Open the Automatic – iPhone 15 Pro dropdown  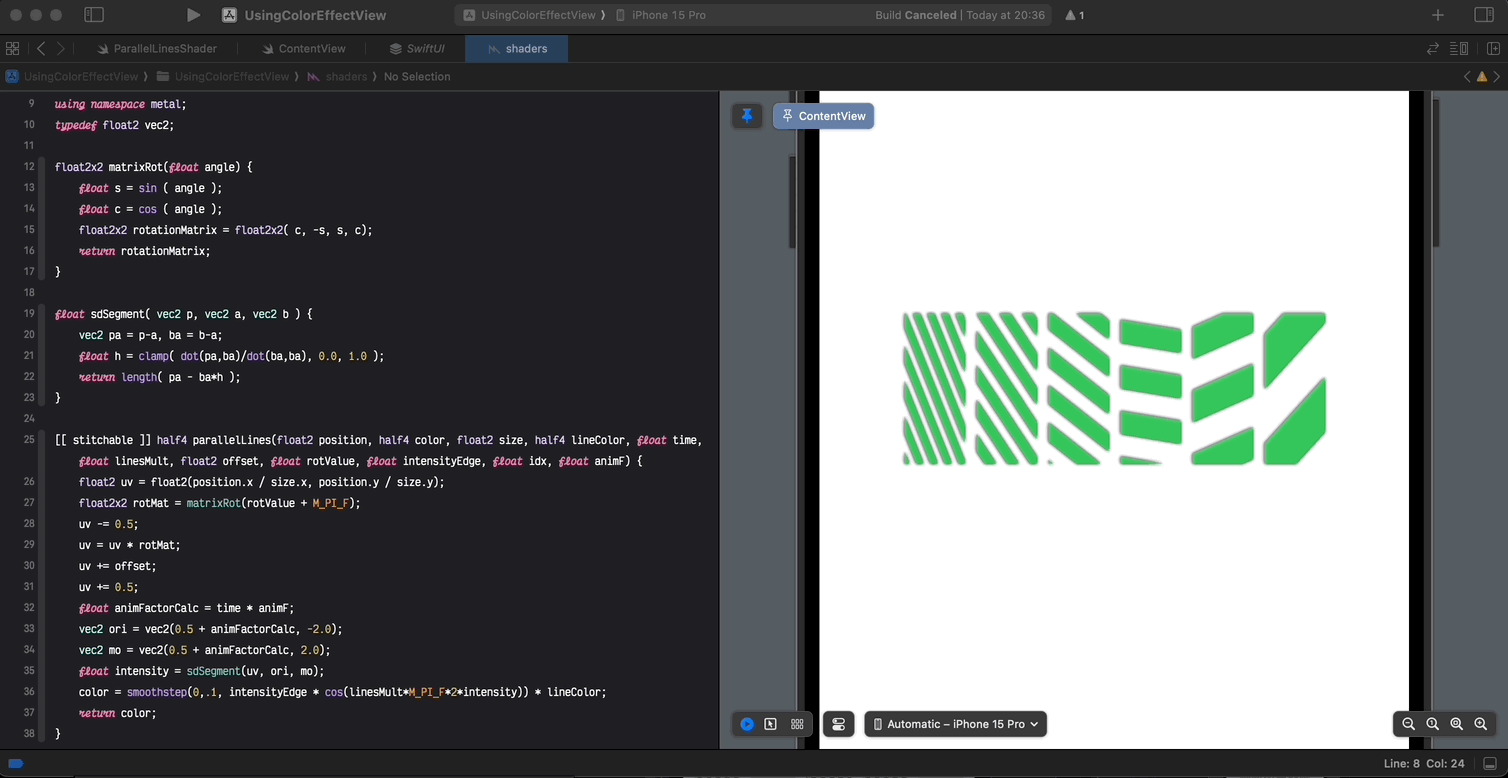tap(956, 724)
